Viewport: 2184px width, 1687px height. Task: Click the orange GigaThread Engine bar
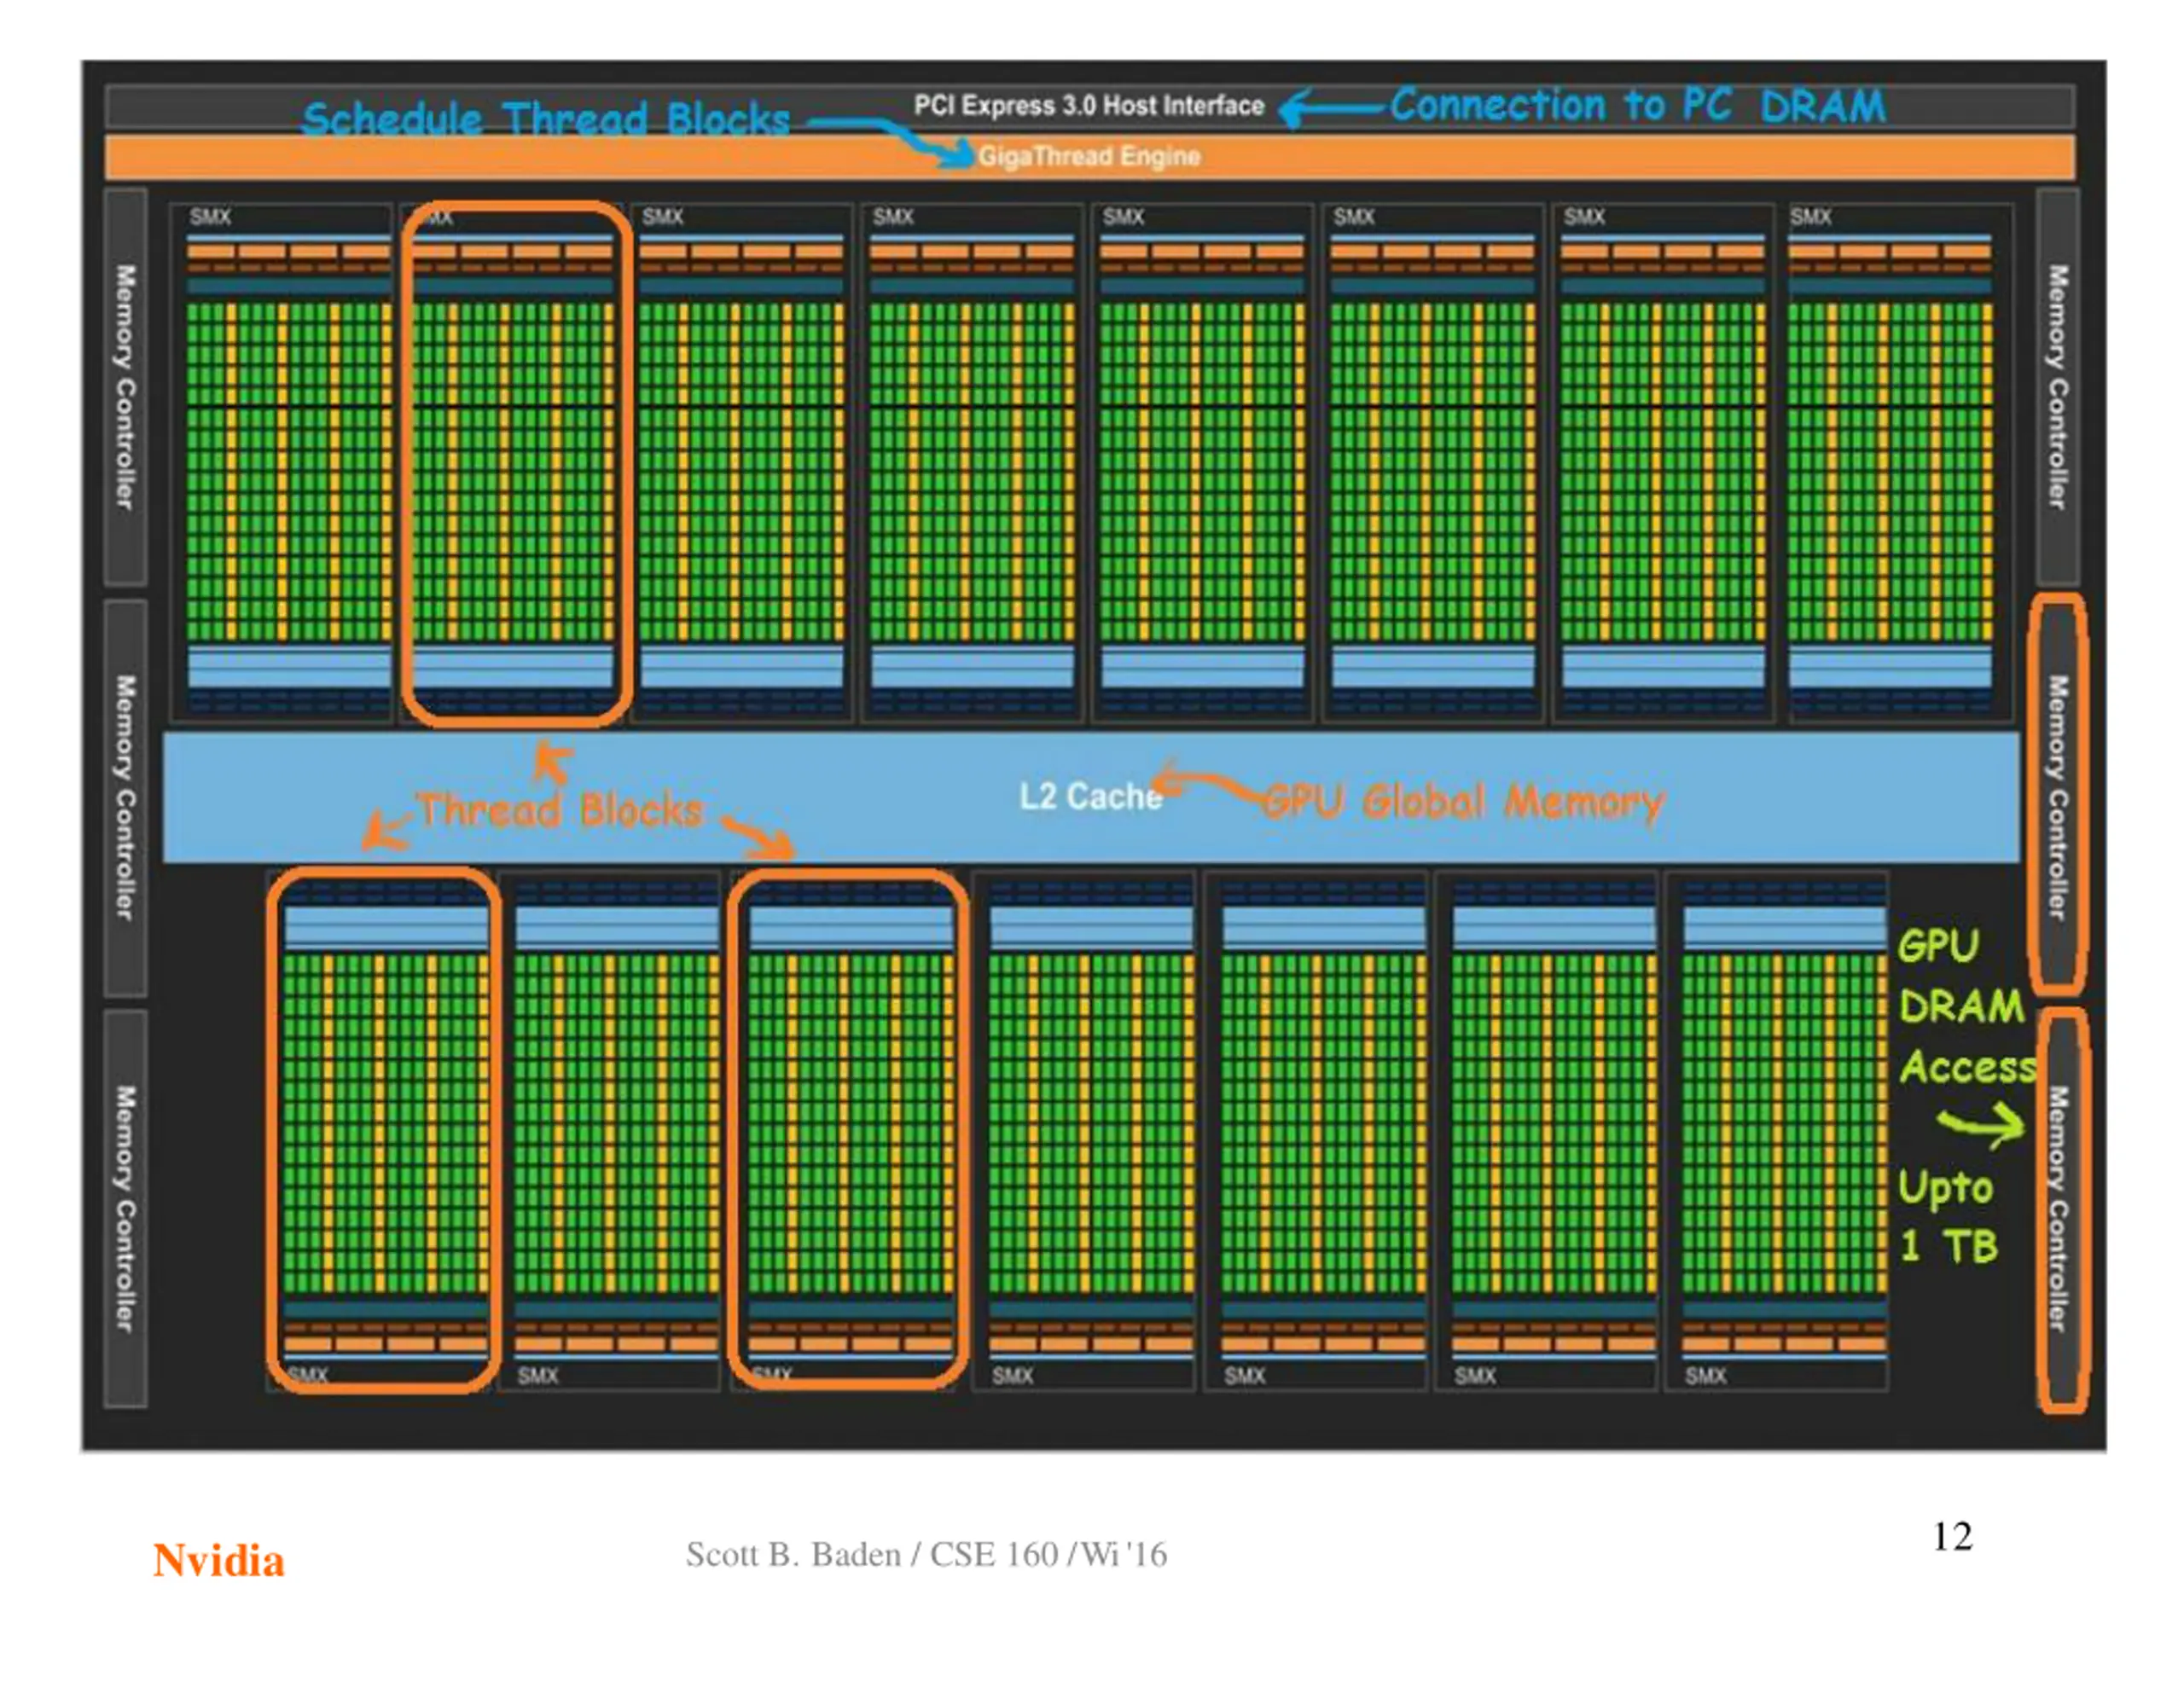point(1089,157)
